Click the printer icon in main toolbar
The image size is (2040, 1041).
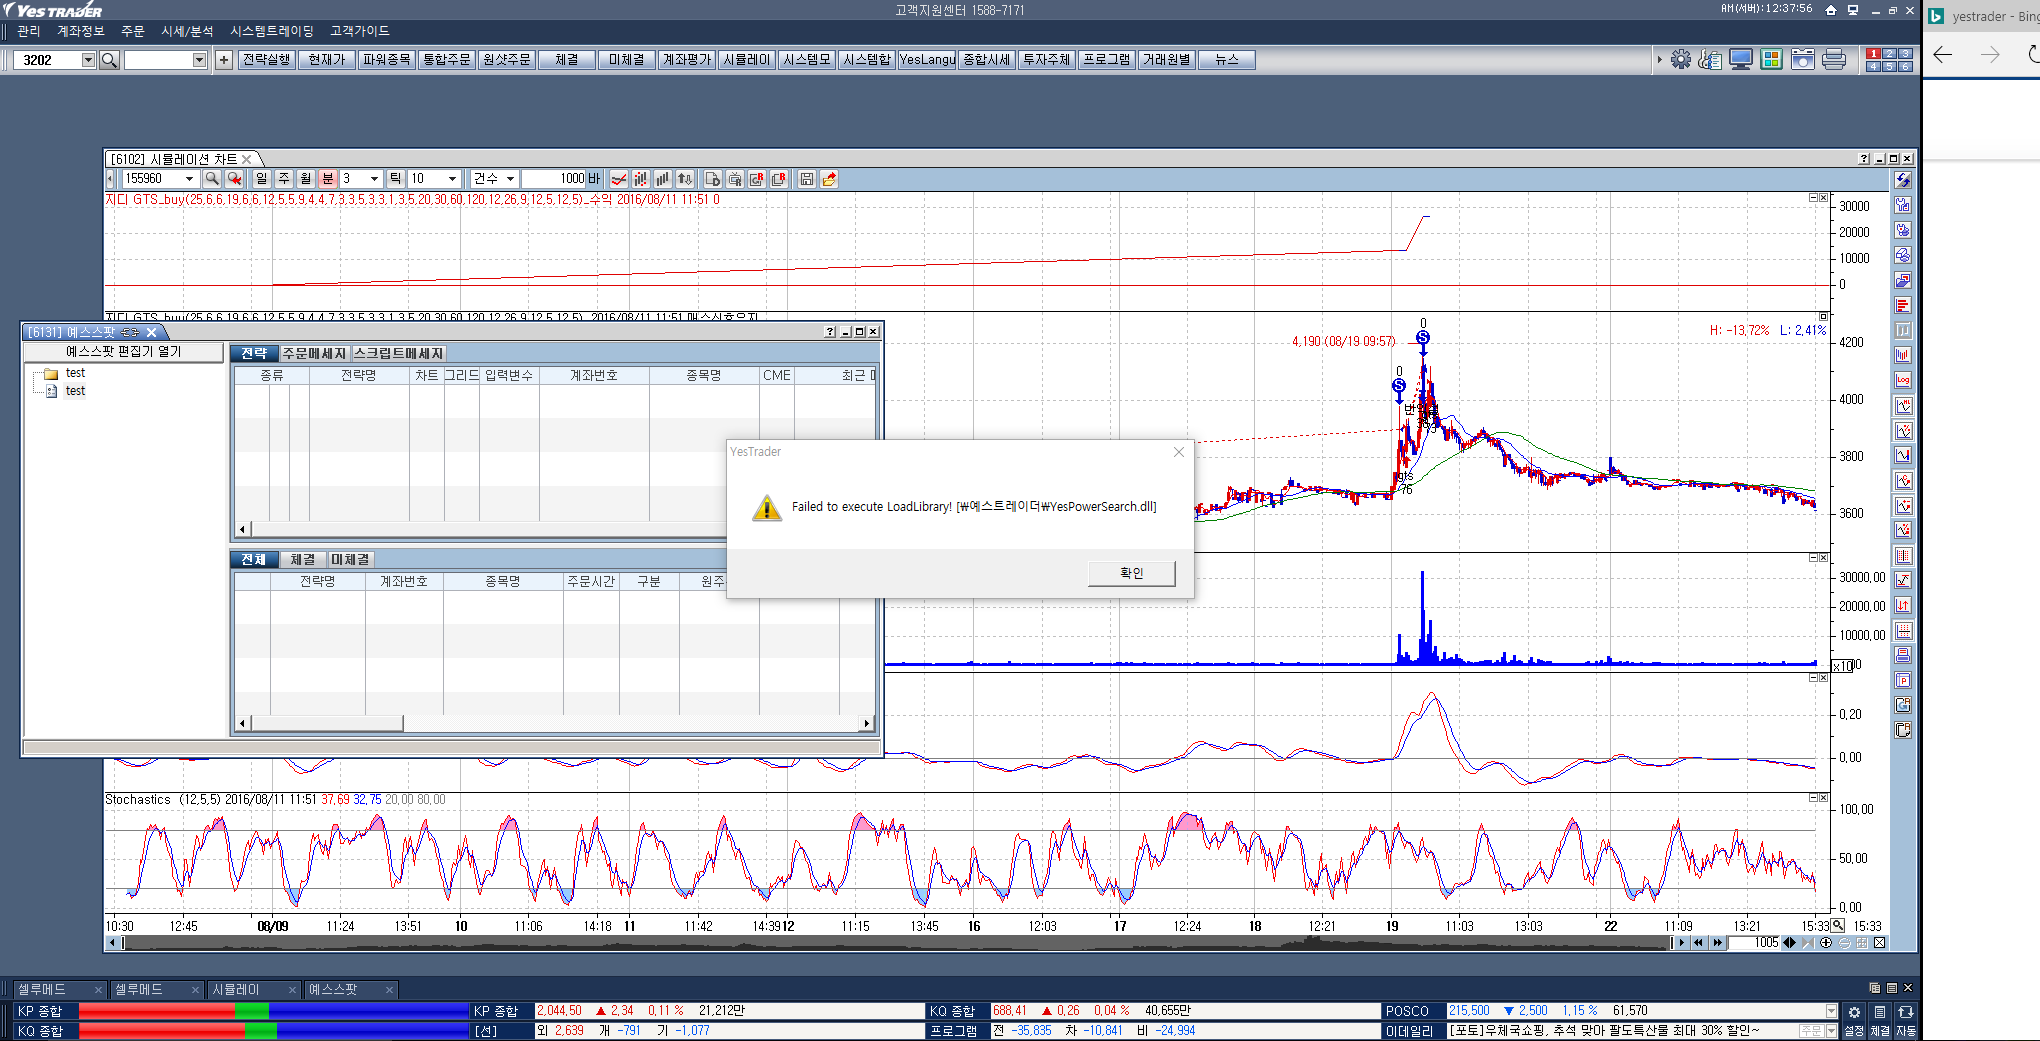point(1834,60)
